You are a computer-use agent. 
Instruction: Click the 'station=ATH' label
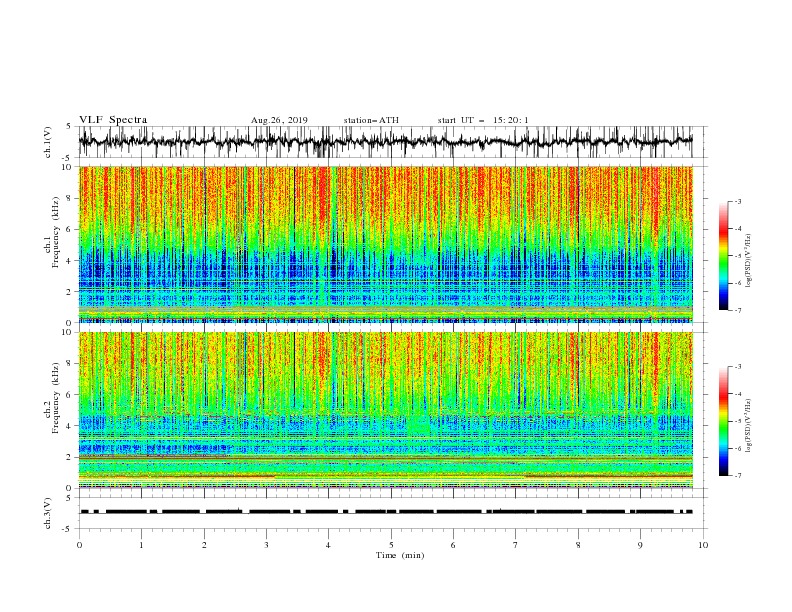point(371,120)
